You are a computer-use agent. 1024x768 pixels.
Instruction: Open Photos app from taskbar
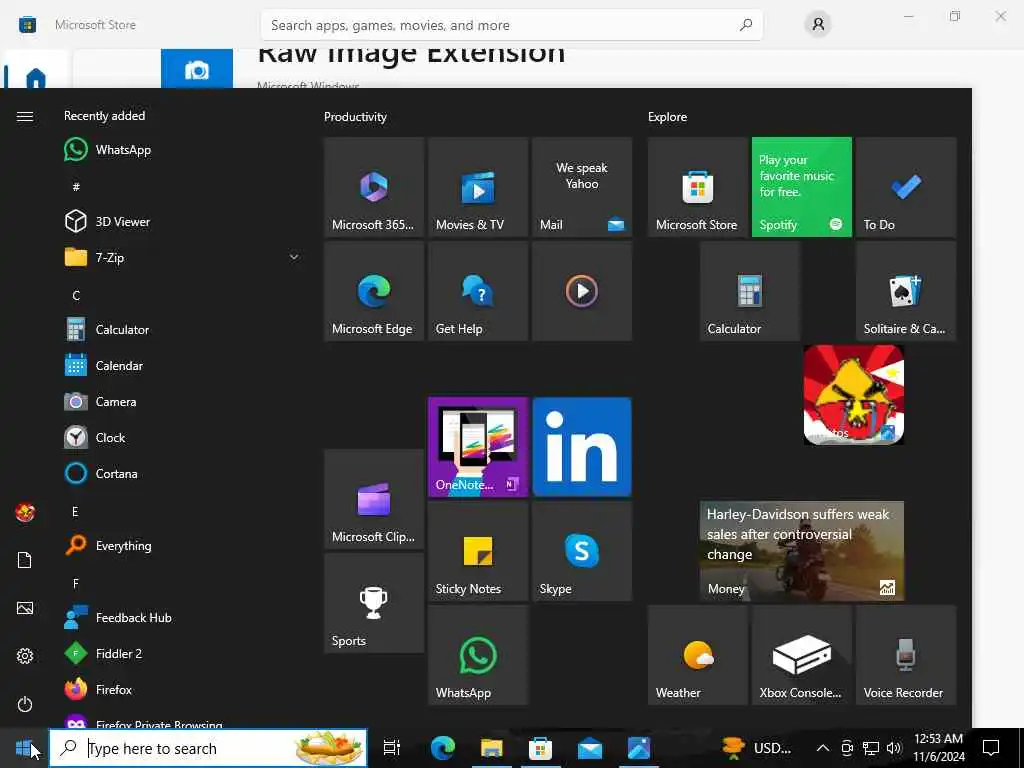pos(639,748)
